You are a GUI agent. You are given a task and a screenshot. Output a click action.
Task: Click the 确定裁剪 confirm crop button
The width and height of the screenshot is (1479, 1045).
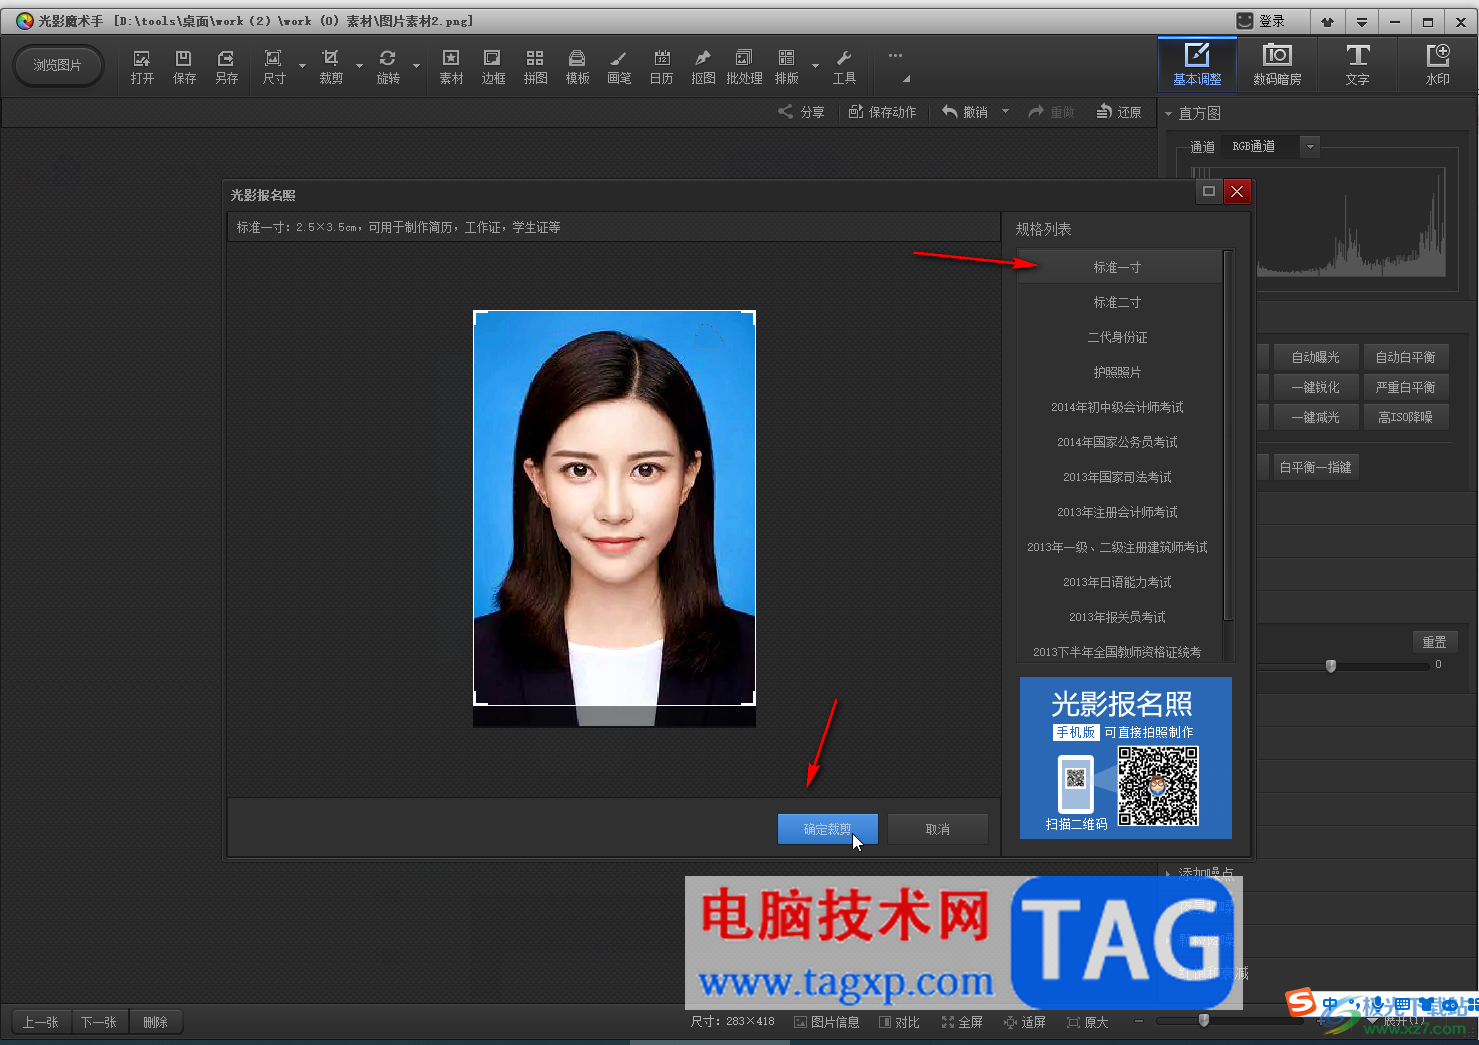coord(827,829)
